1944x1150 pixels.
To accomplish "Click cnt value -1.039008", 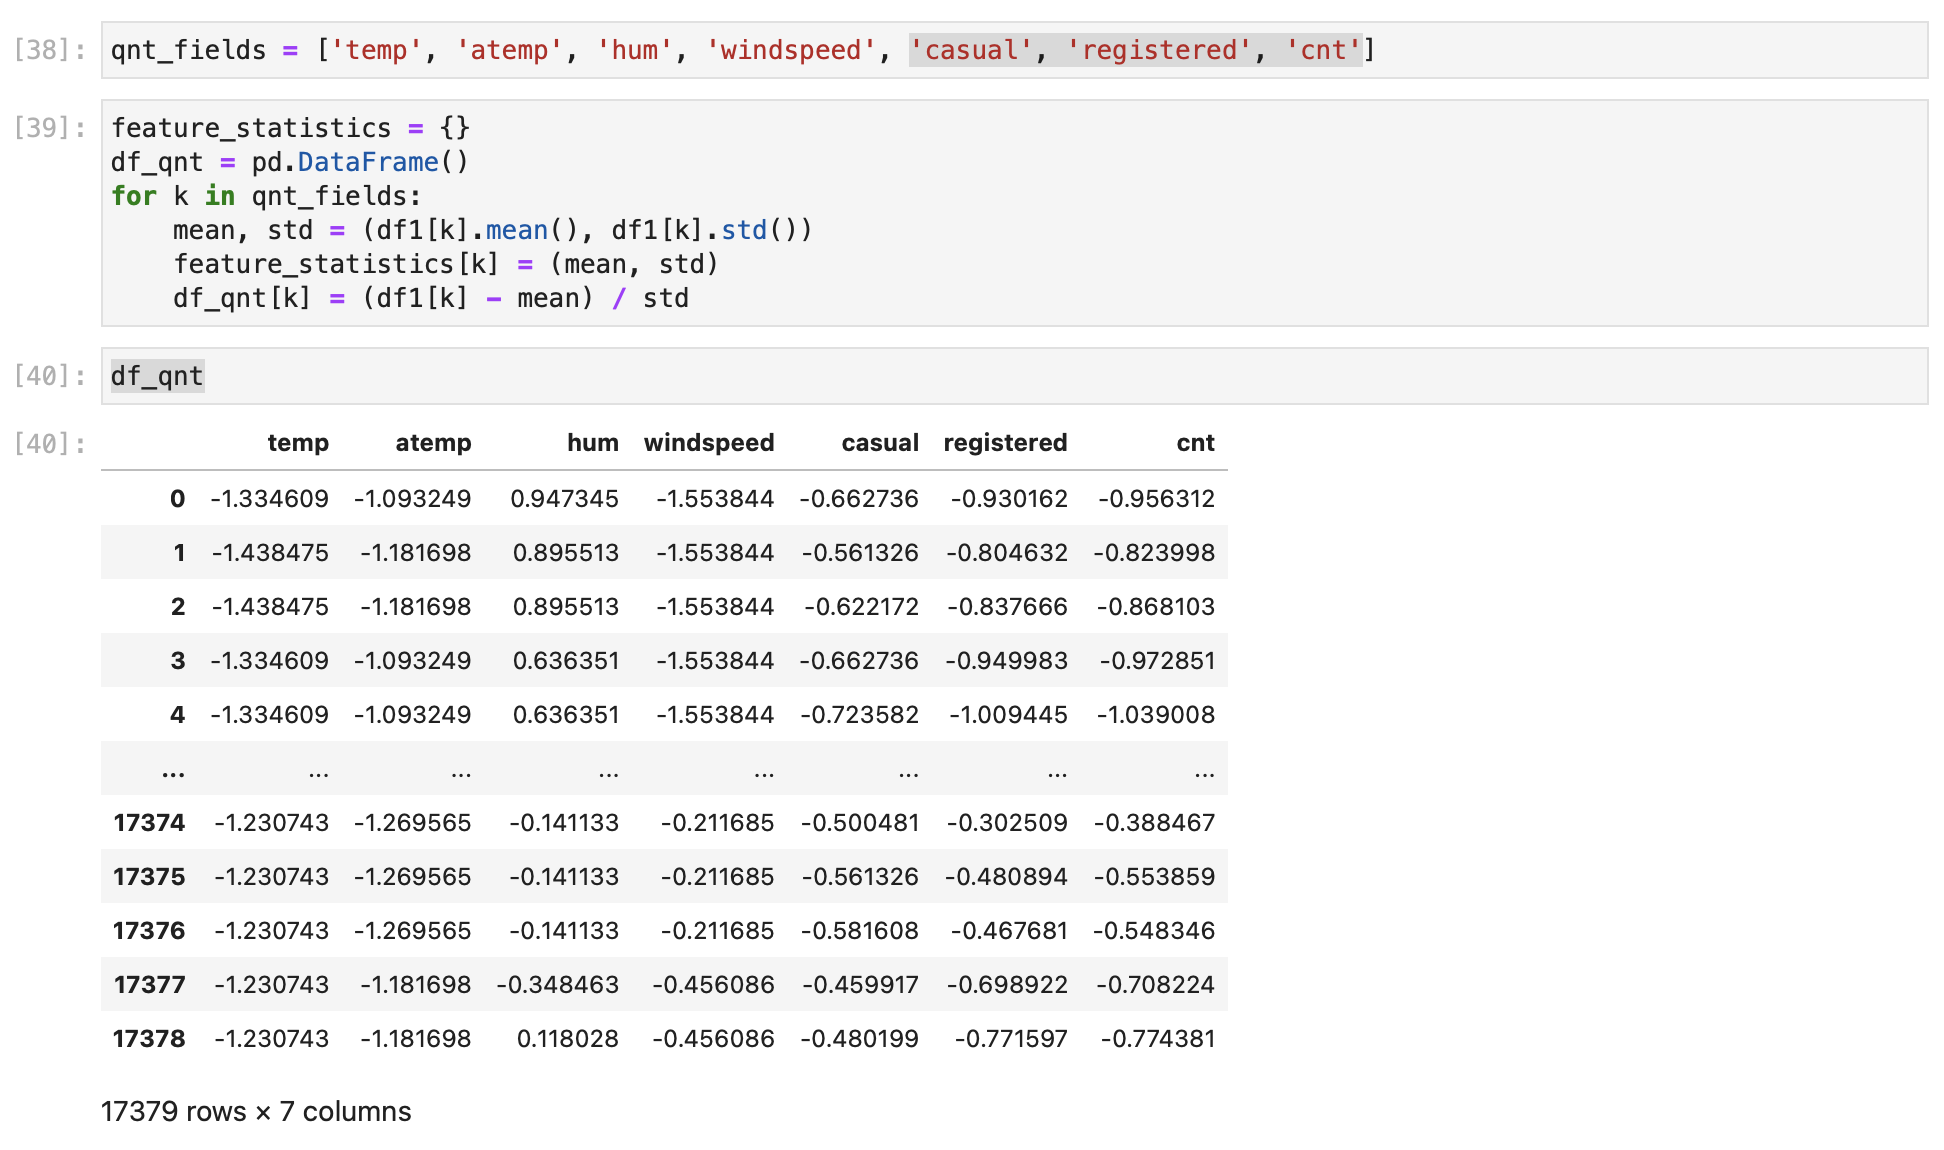I will click(1156, 715).
